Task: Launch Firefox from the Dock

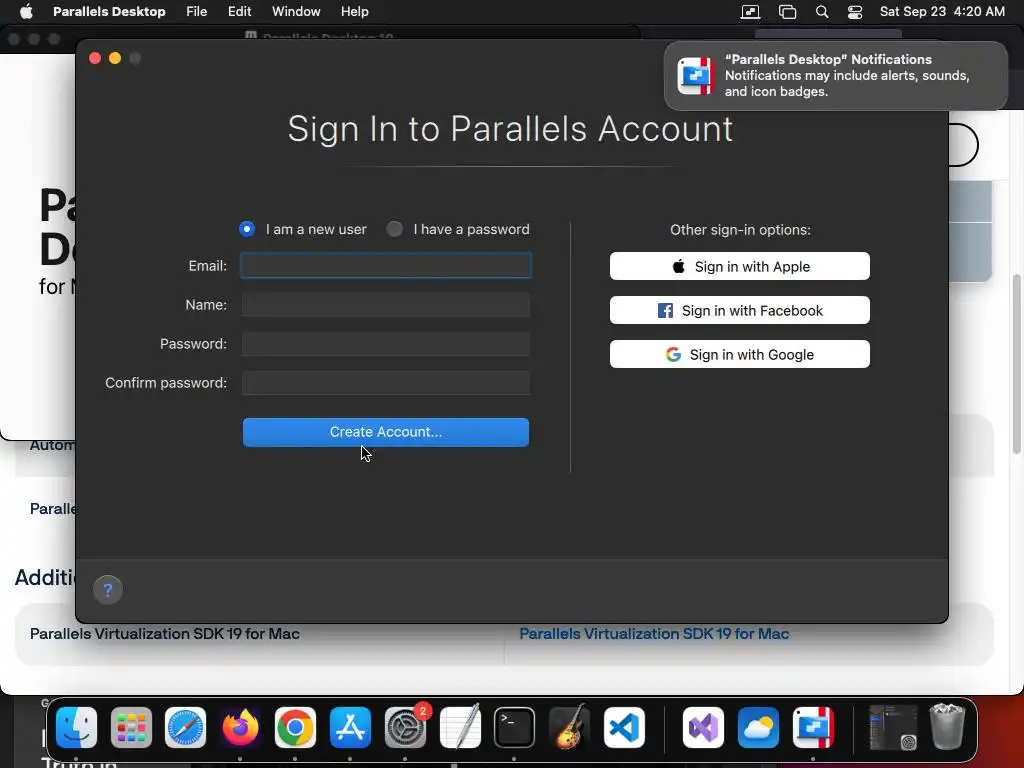Action: 240,728
